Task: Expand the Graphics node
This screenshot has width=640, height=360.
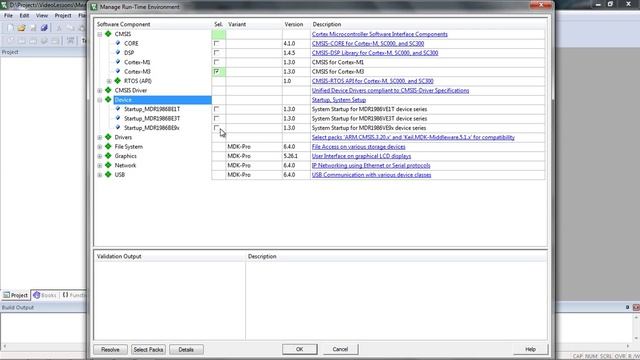Action: pos(100,156)
